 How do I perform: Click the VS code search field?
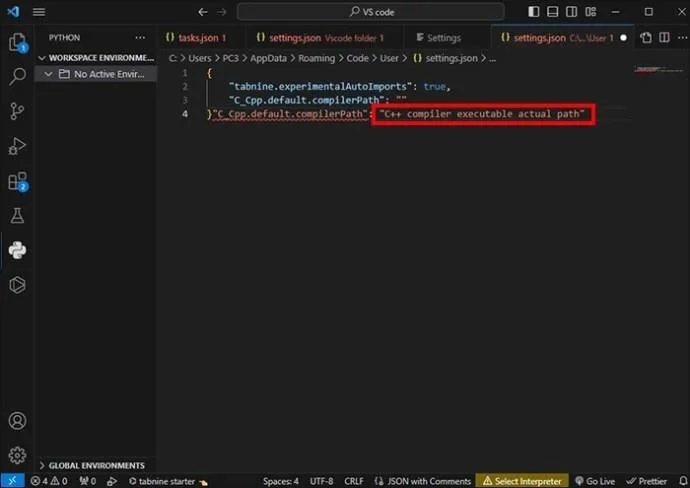coord(371,12)
